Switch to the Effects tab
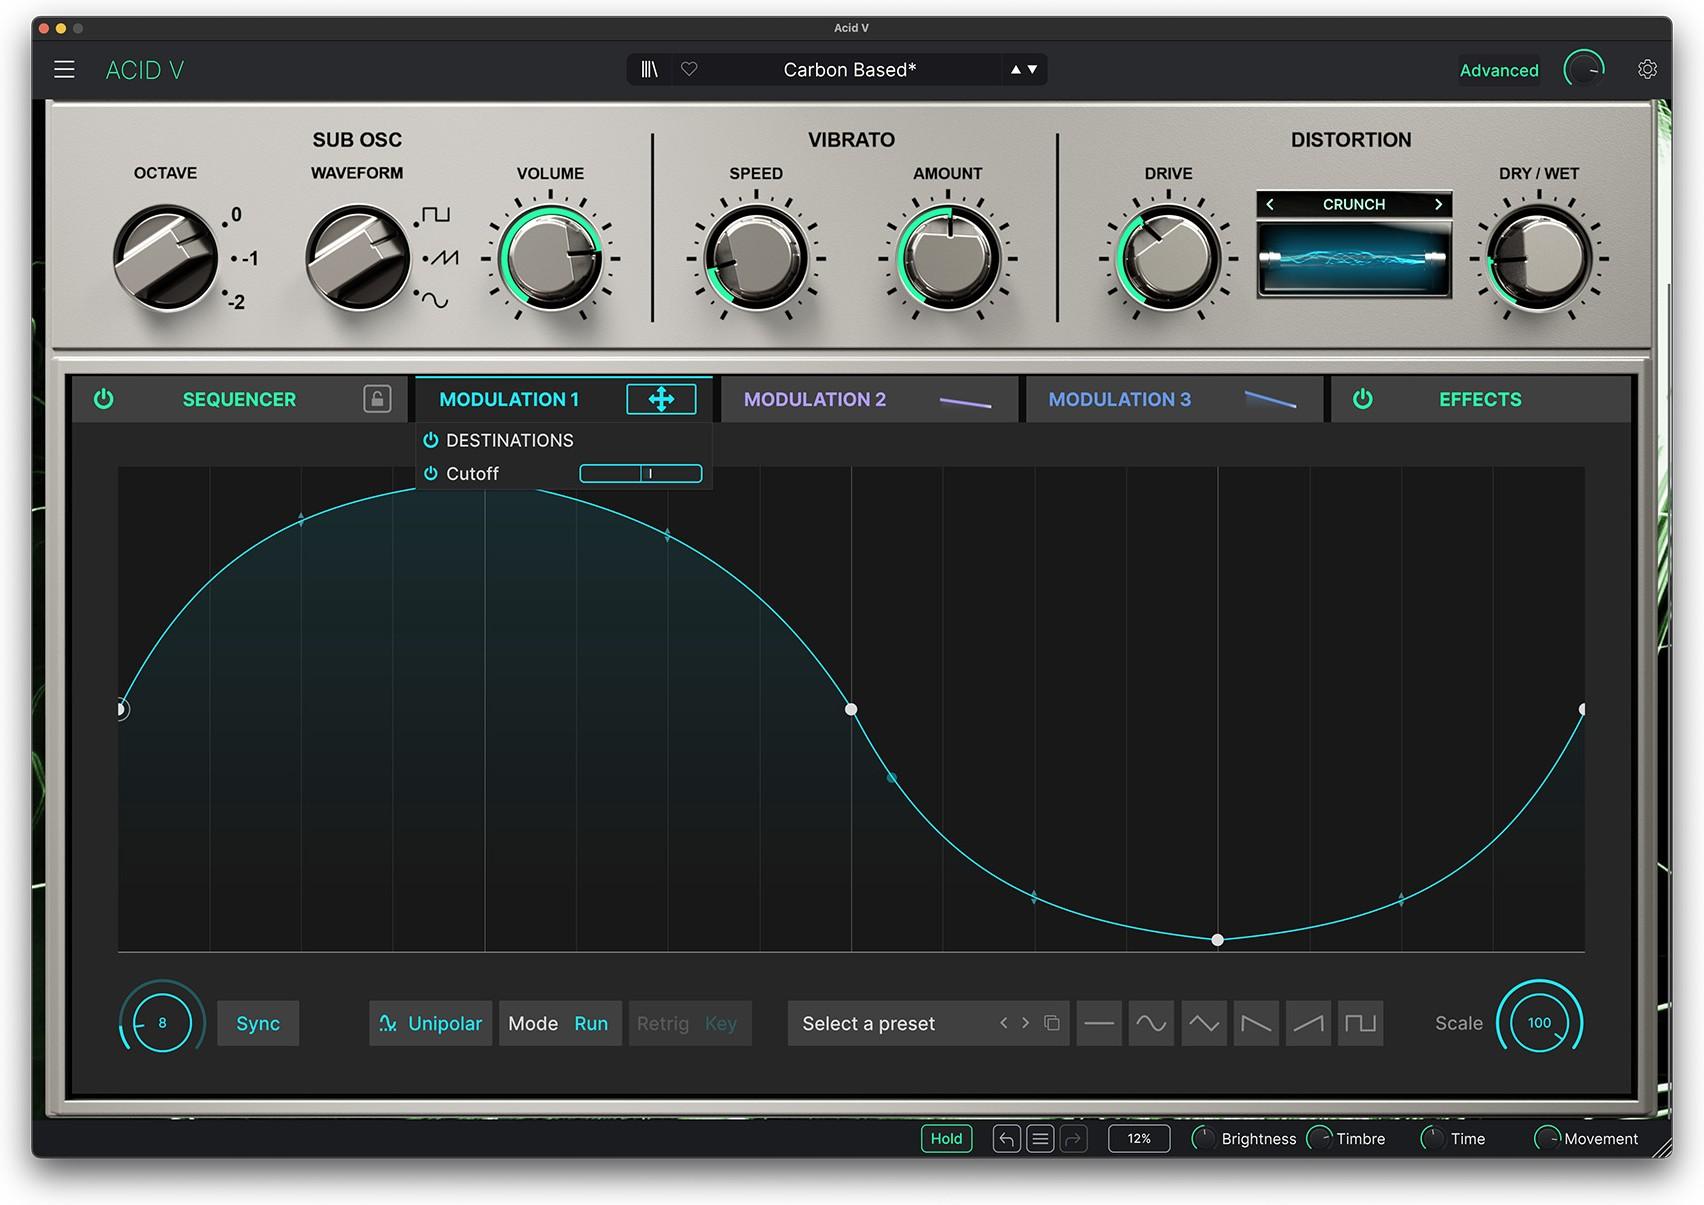1704x1205 pixels. pyautogui.click(x=1480, y=399)
